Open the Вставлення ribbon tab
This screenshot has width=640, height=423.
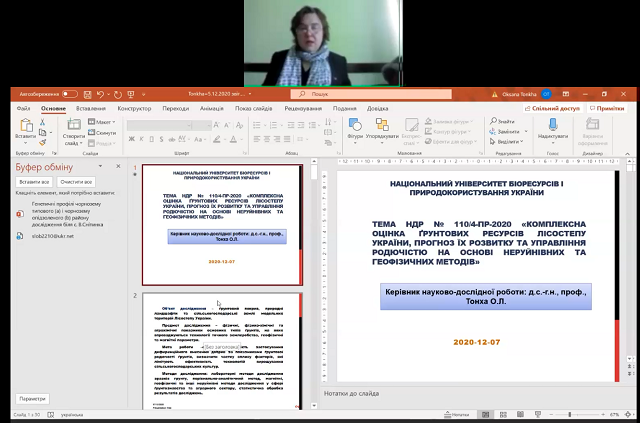[x=90, y=107]
